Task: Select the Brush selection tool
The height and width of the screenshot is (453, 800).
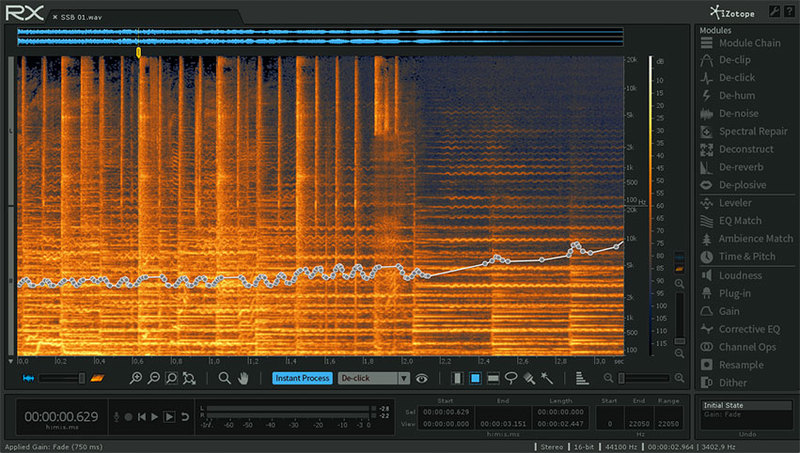Action: 529,378
